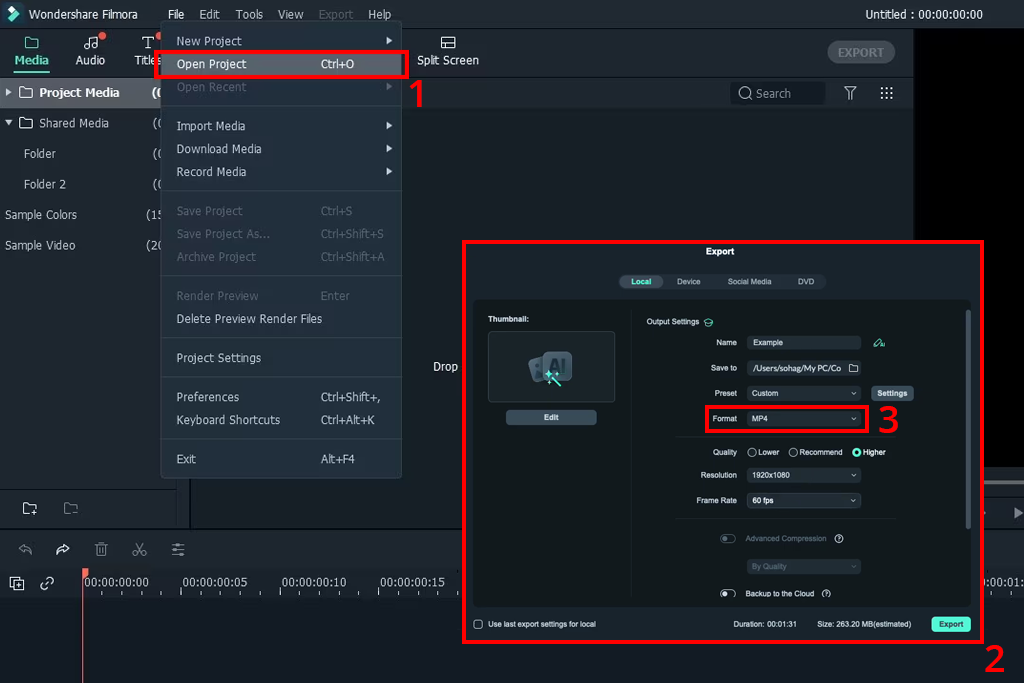Redo the last timeline action
1024x683 pixels.
tap(63, 549)
